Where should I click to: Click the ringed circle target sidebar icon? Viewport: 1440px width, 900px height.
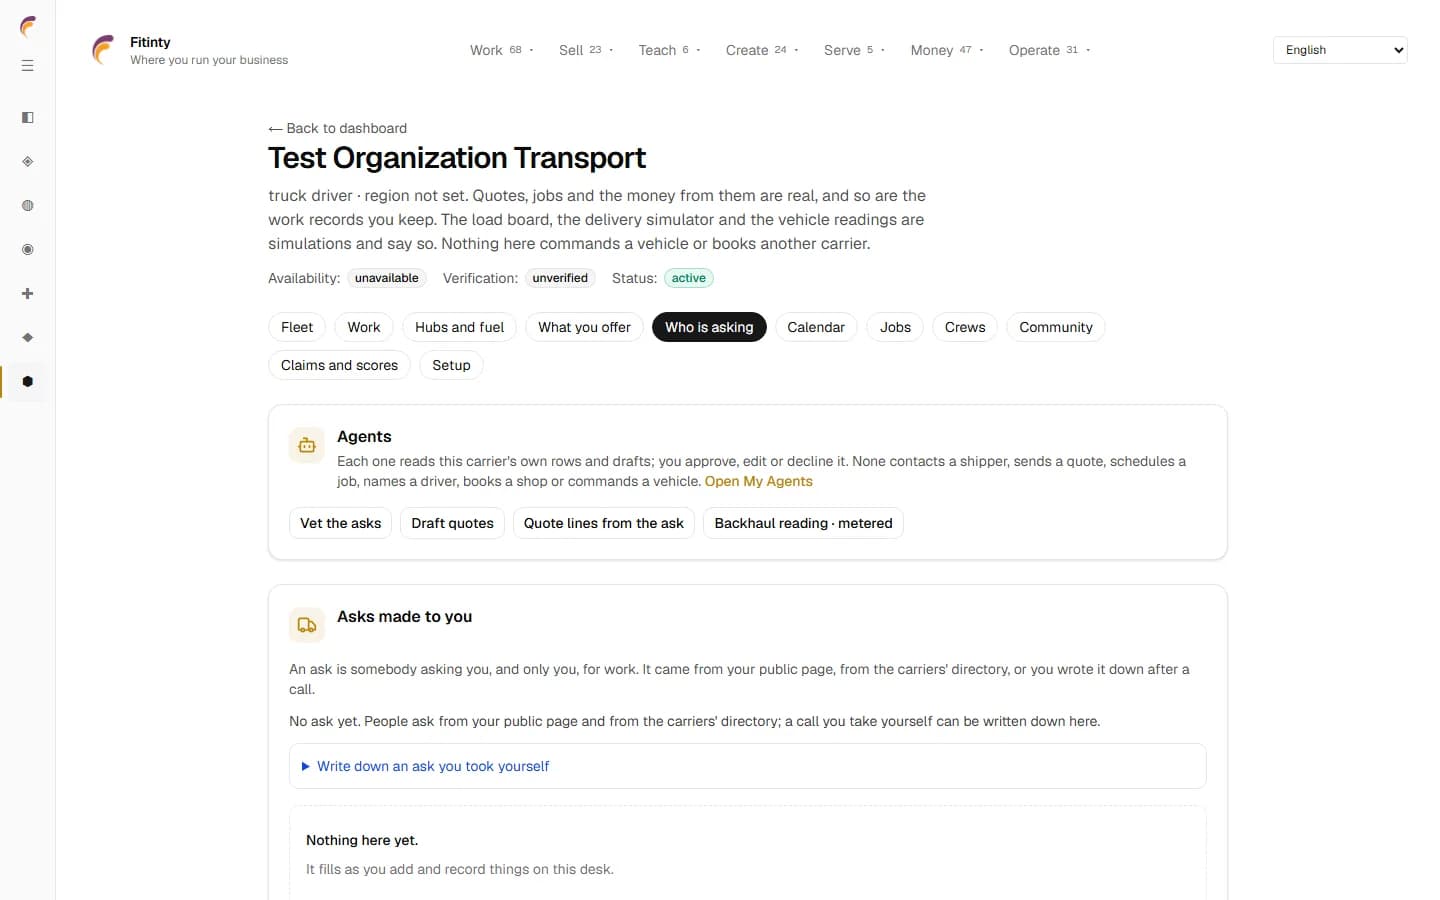(28, 250)
